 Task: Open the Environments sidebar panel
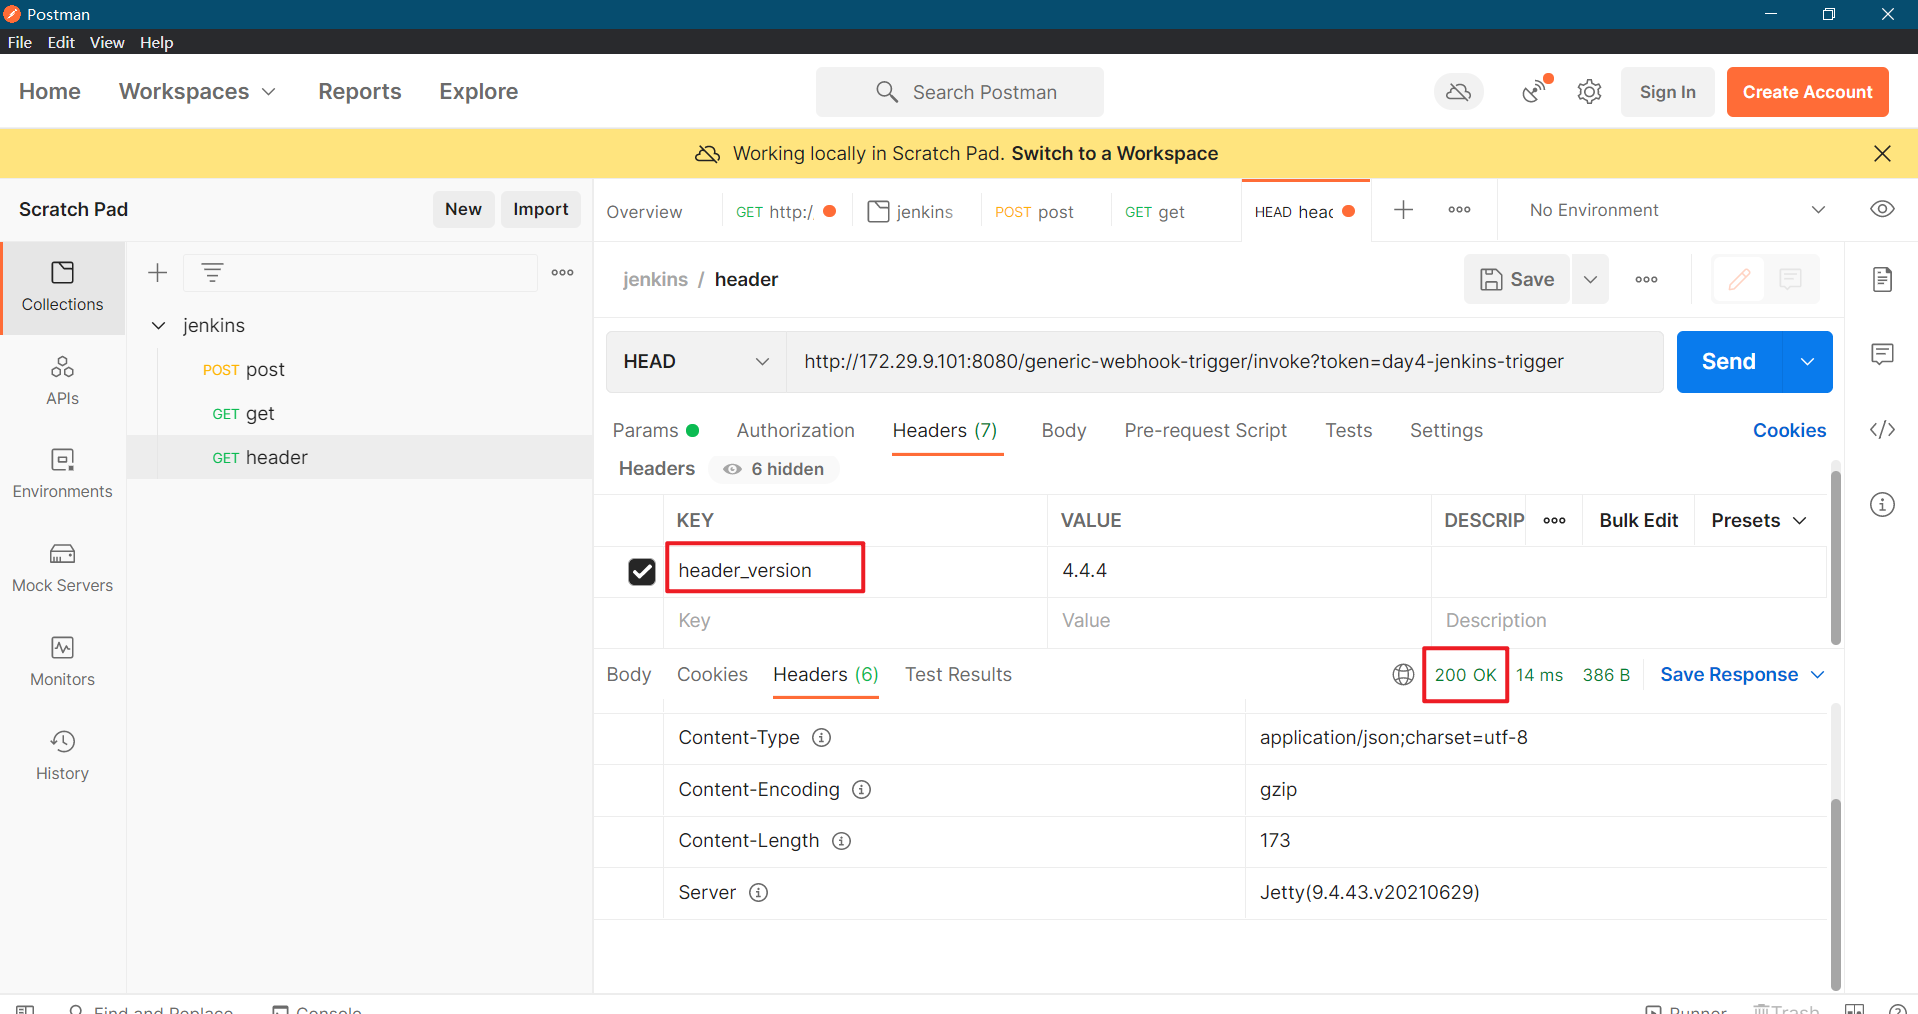point(62,474)
